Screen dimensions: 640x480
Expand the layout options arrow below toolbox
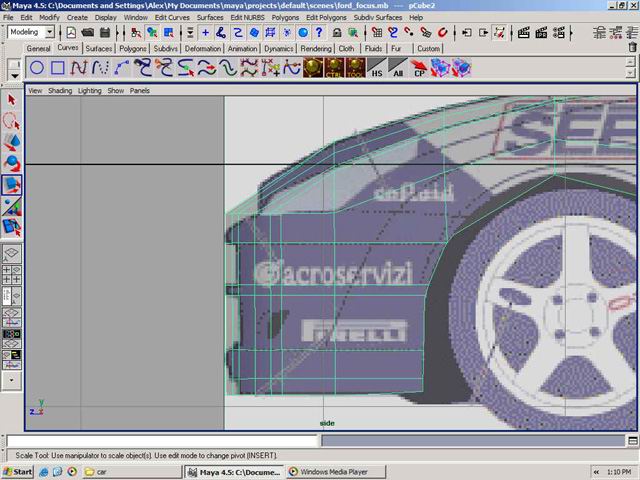12,380
